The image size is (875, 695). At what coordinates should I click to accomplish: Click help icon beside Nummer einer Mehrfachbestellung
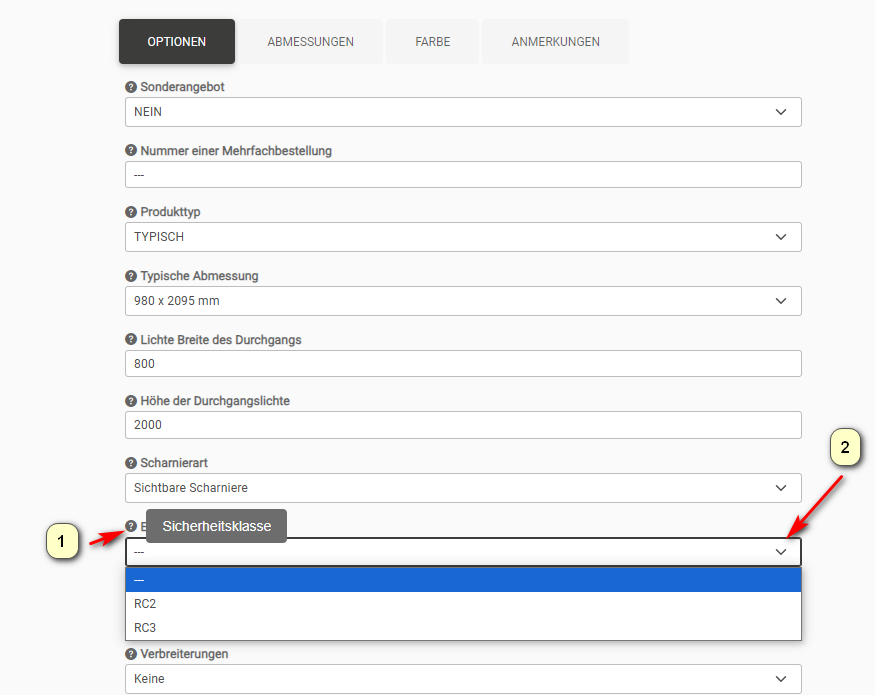click(131, 151)
